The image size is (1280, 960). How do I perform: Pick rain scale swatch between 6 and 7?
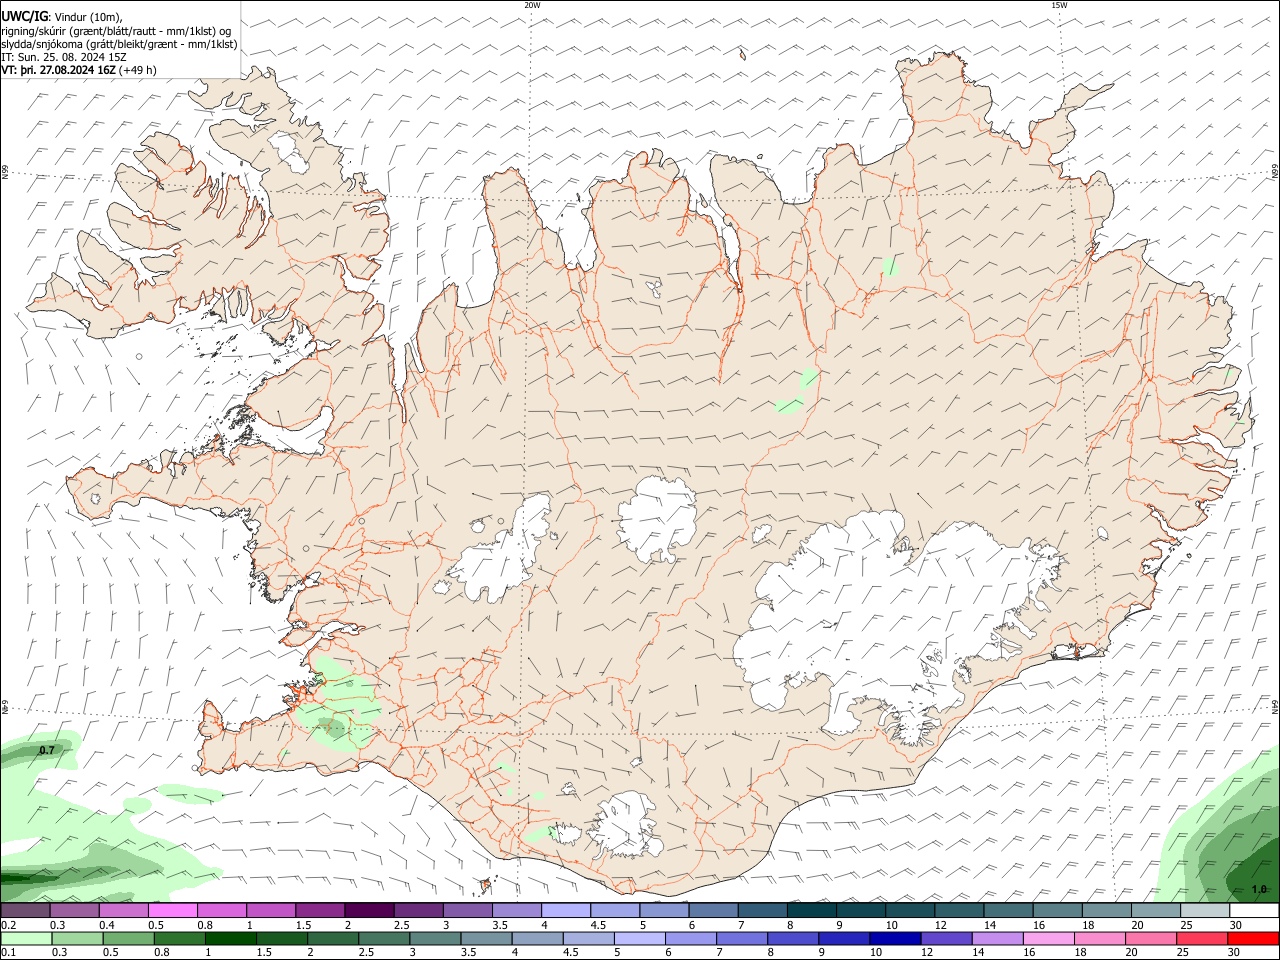(x=691, y=938)
